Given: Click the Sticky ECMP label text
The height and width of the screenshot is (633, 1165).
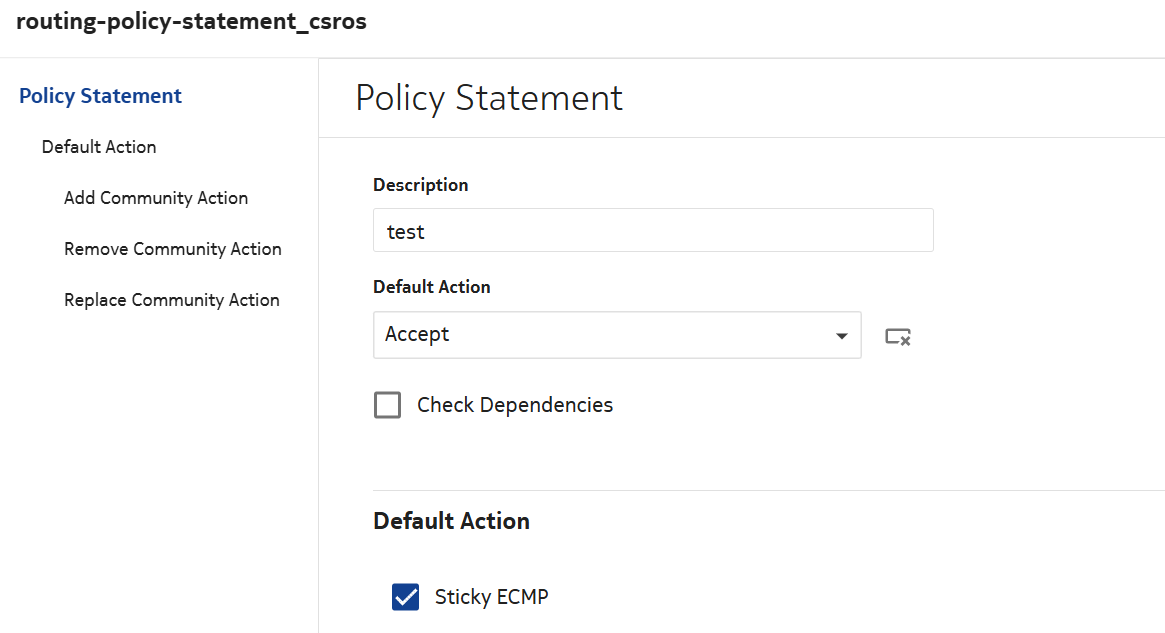Looking at the screenshot, I should pyautogui.click(x=491, y=597).
